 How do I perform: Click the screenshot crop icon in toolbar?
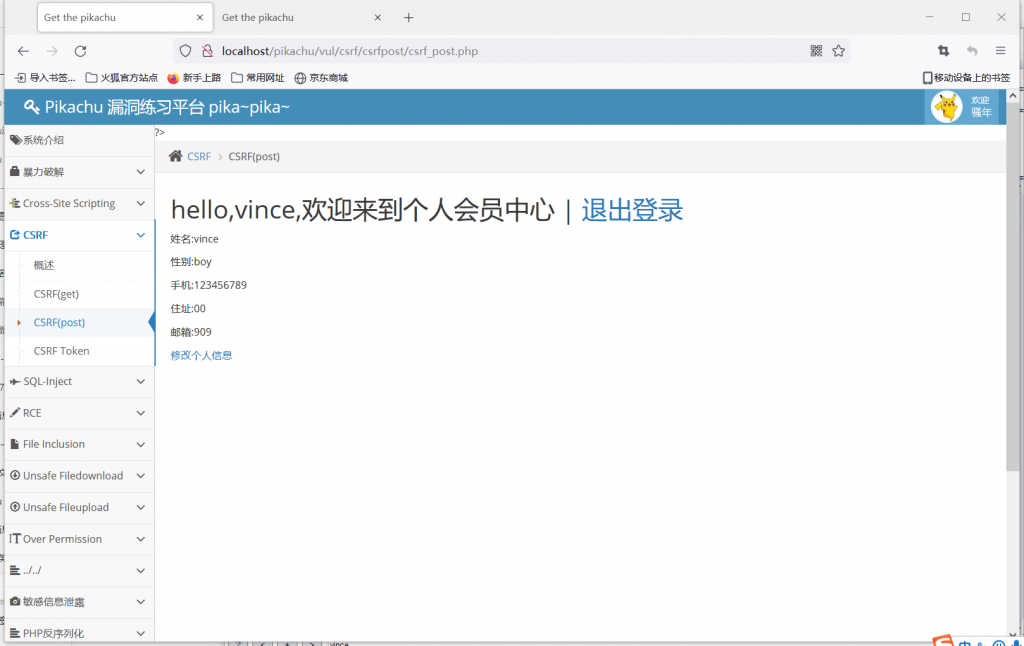tap(943, 51)
